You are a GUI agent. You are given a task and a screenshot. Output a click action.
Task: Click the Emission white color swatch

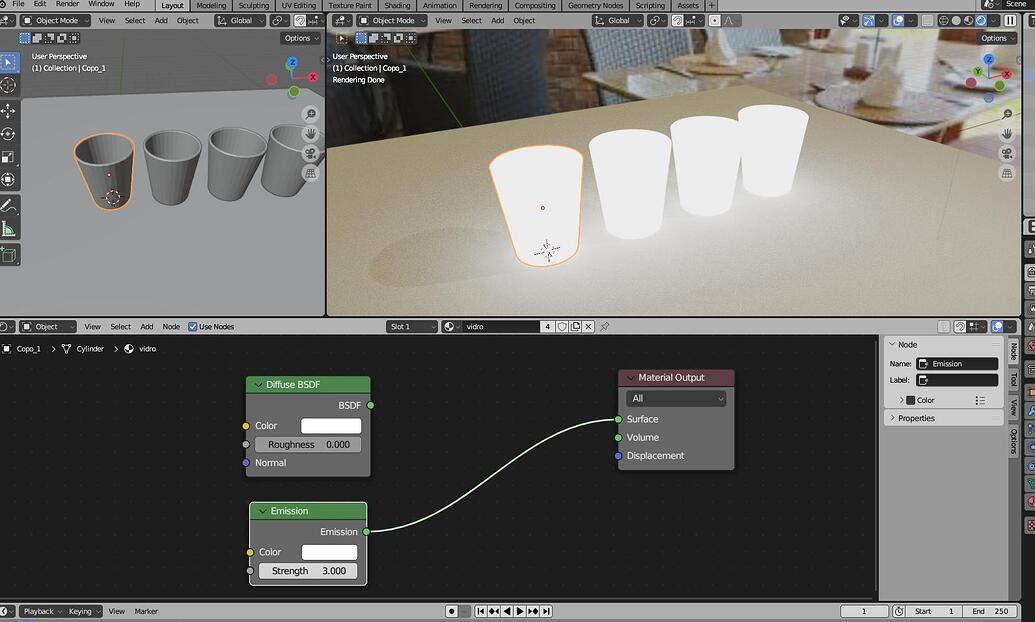[329, 552]
